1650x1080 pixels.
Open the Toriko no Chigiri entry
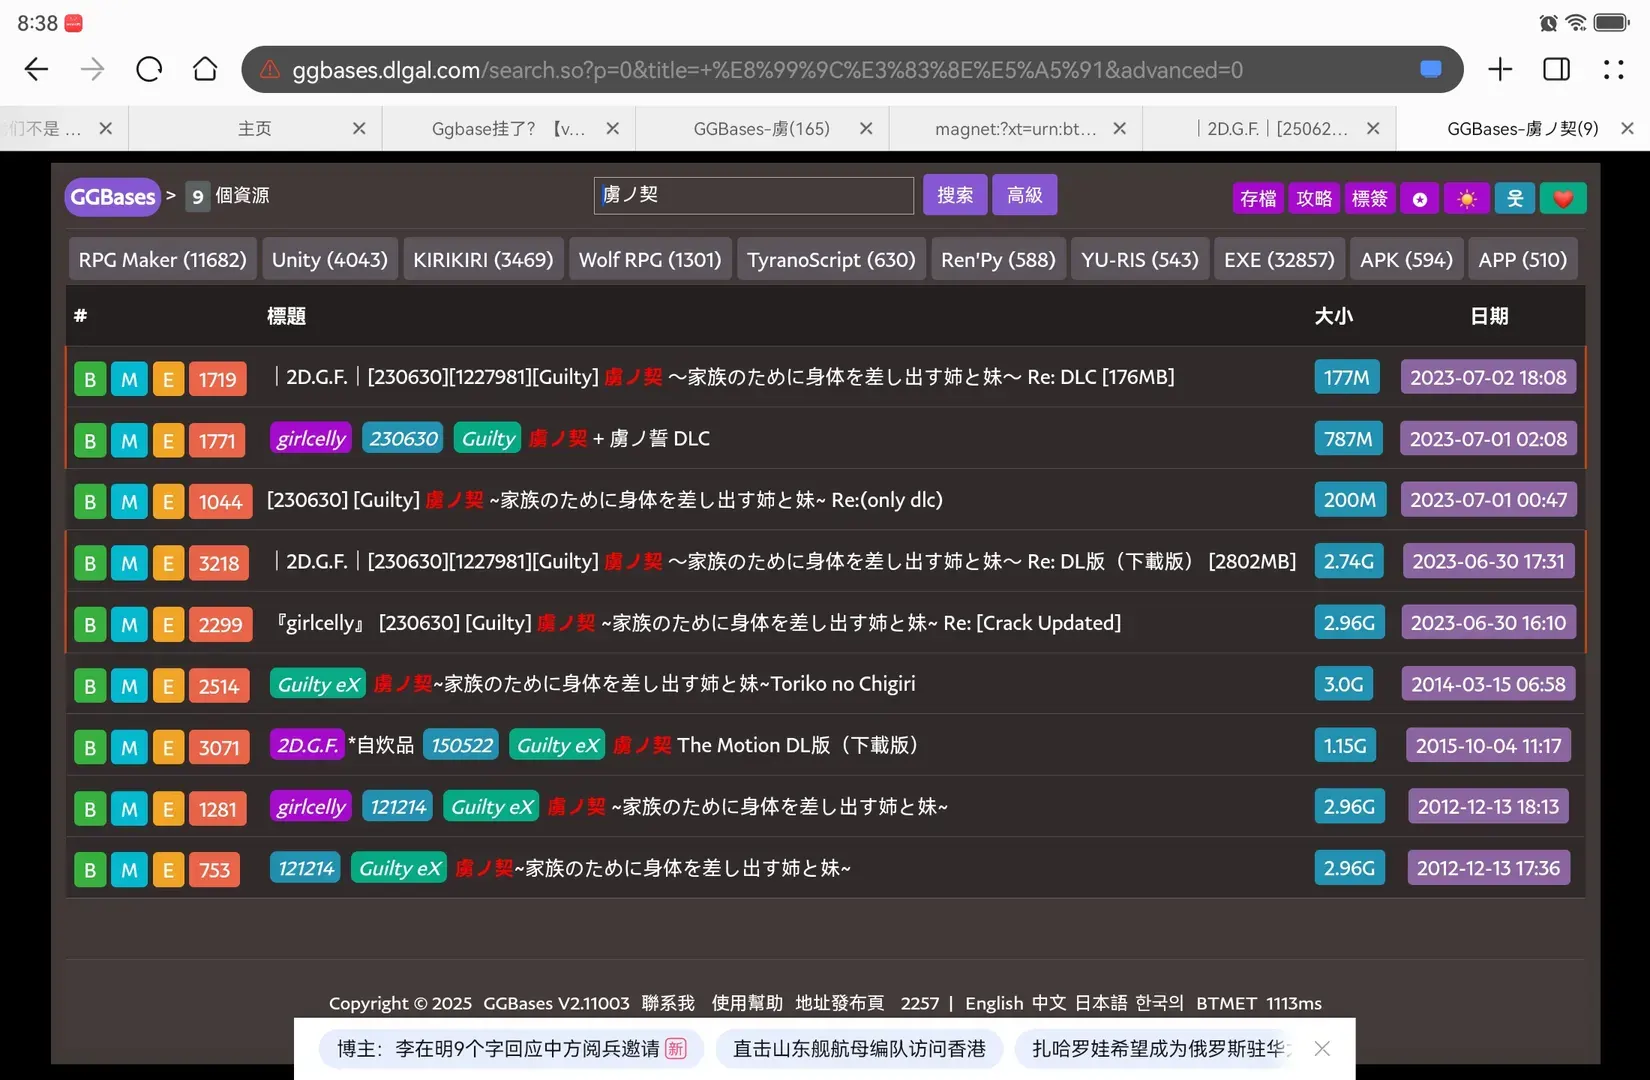[644, 684]
